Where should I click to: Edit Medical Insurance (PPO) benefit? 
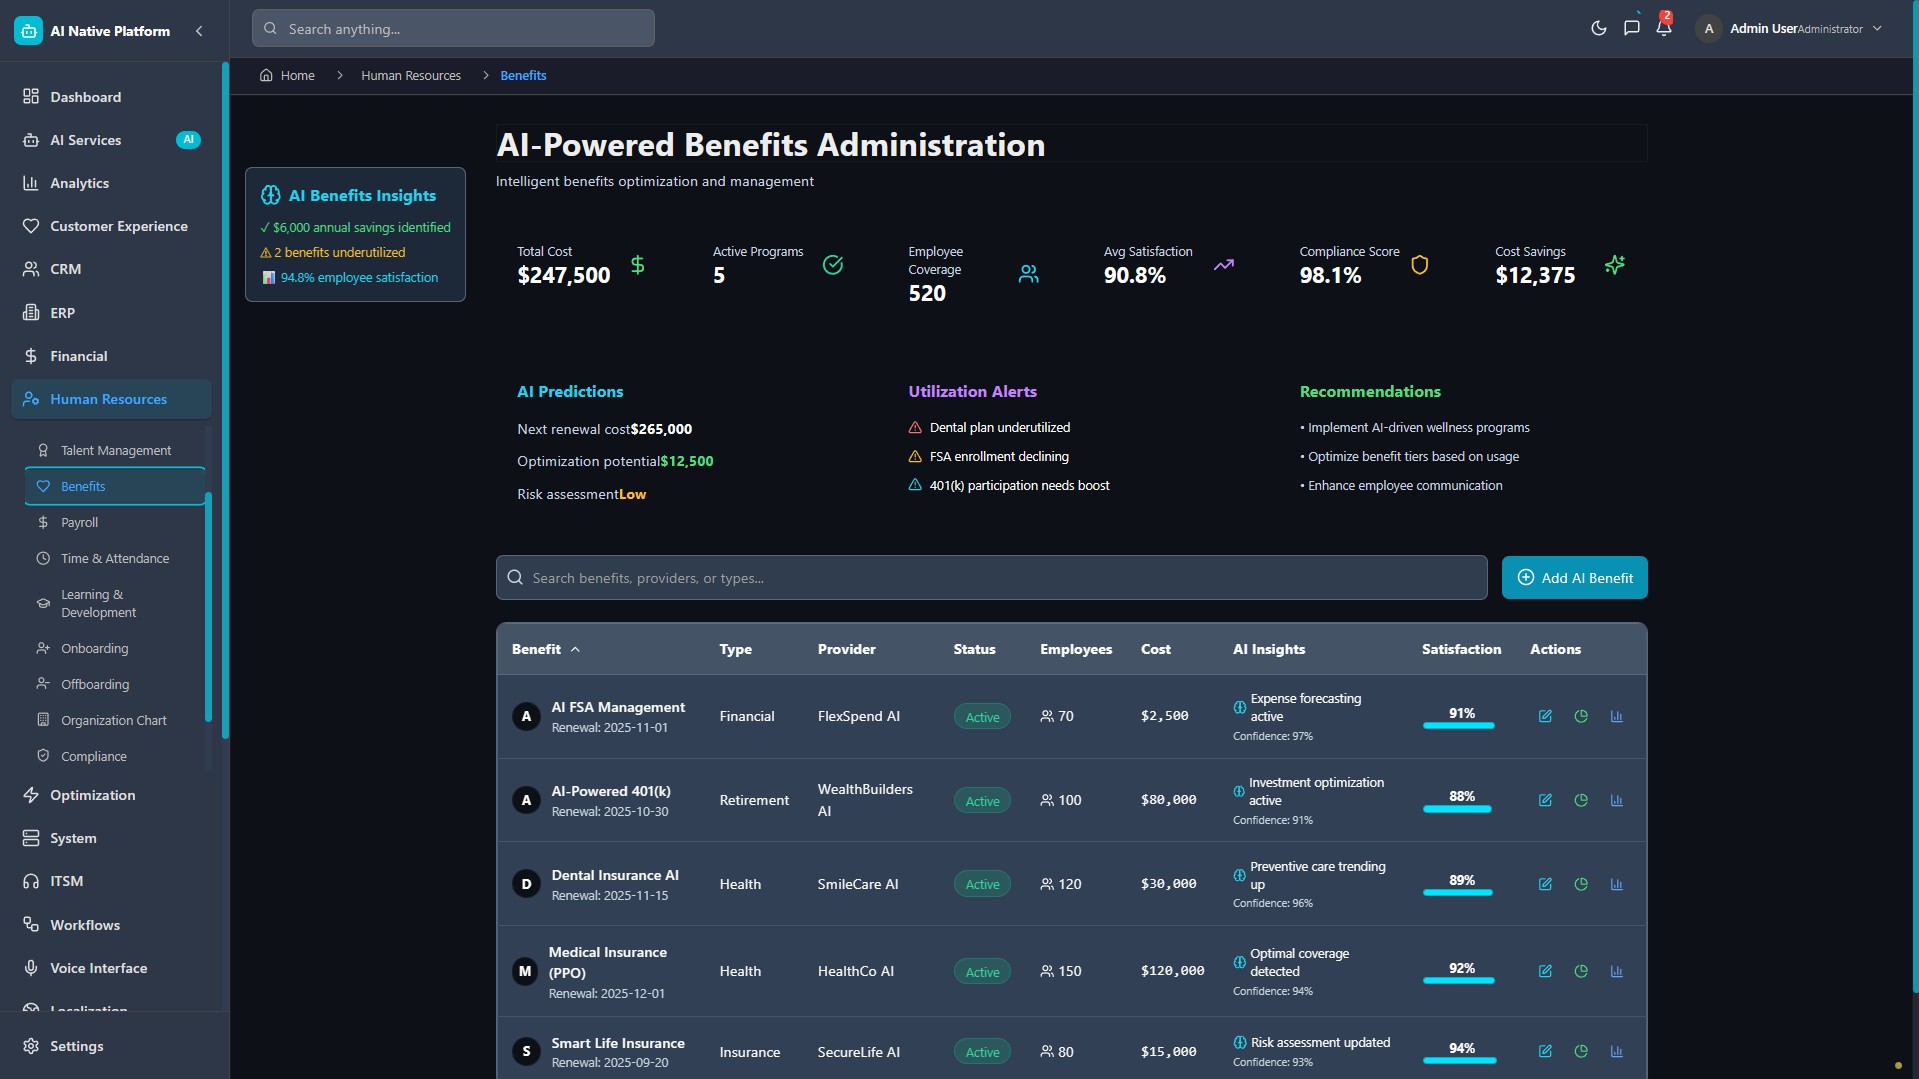(1545, 972)
